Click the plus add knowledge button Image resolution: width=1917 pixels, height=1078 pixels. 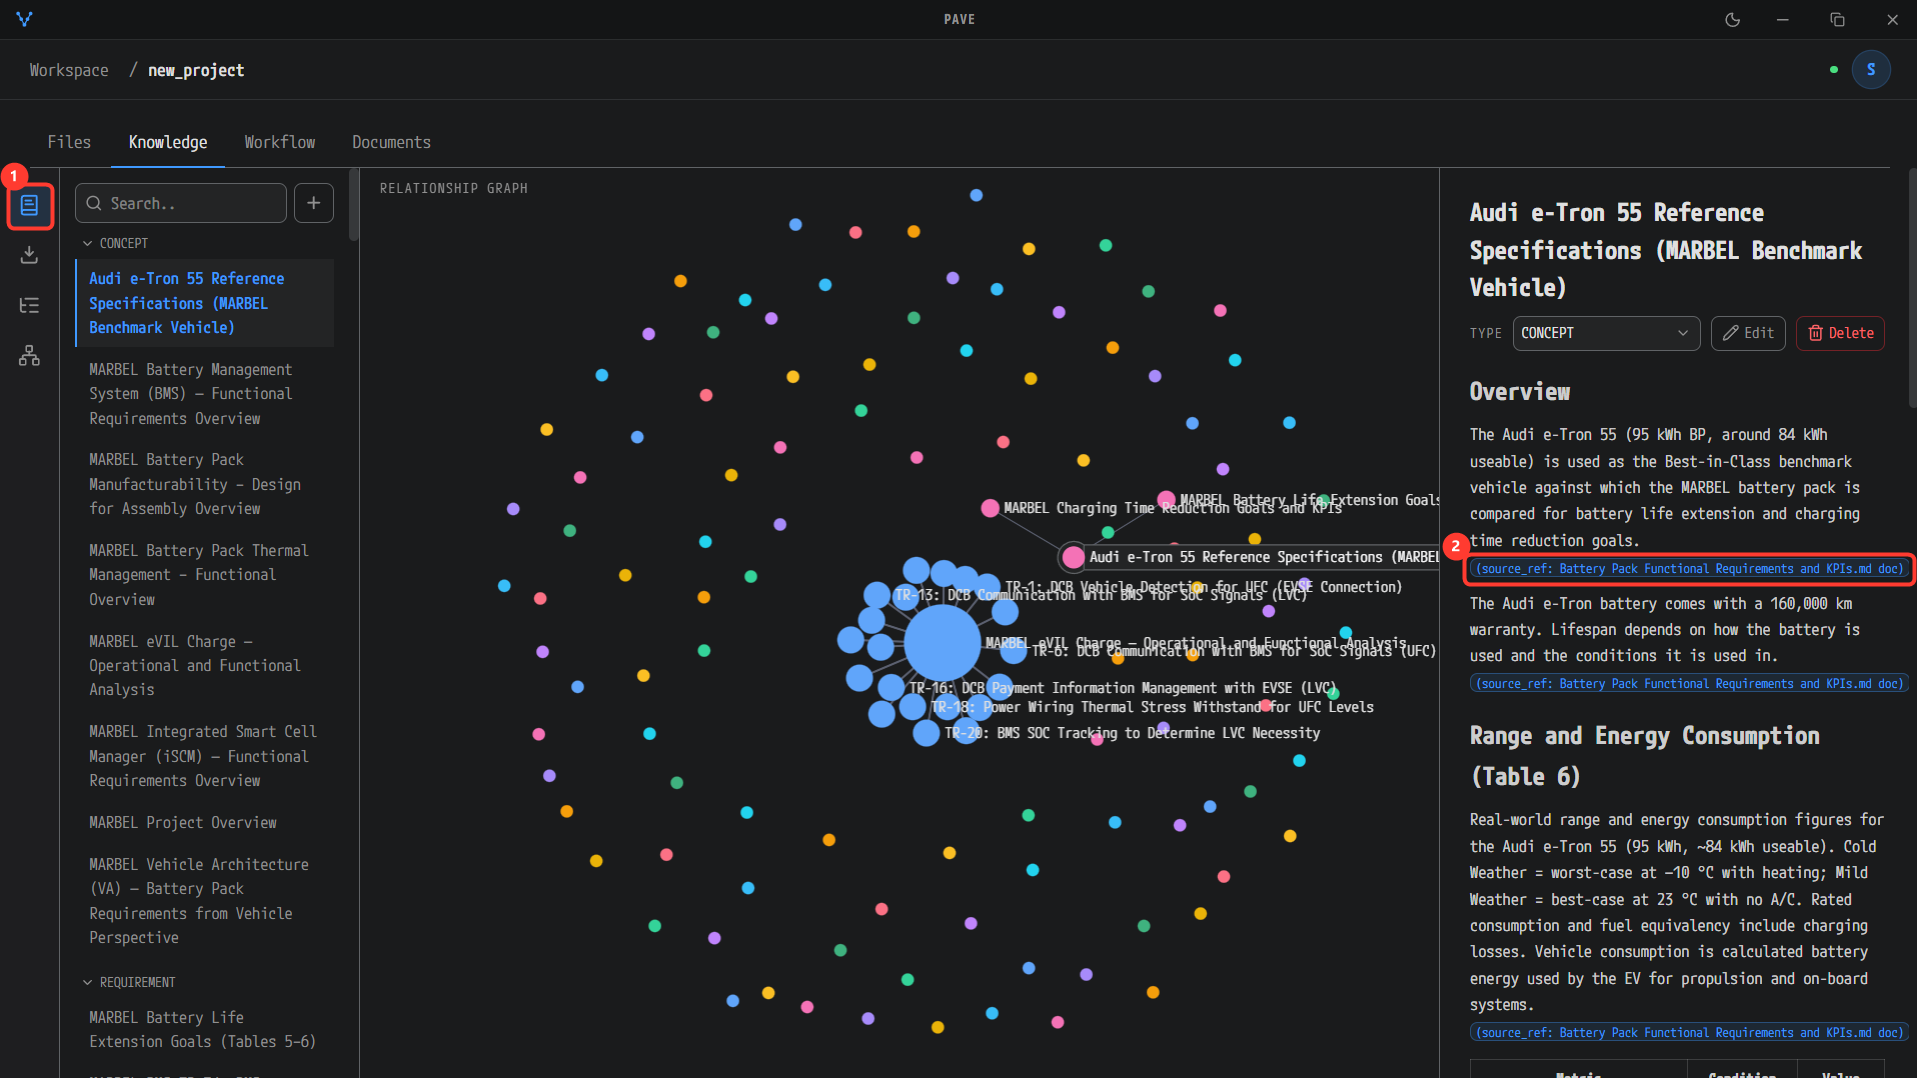[x=314, y=203]
